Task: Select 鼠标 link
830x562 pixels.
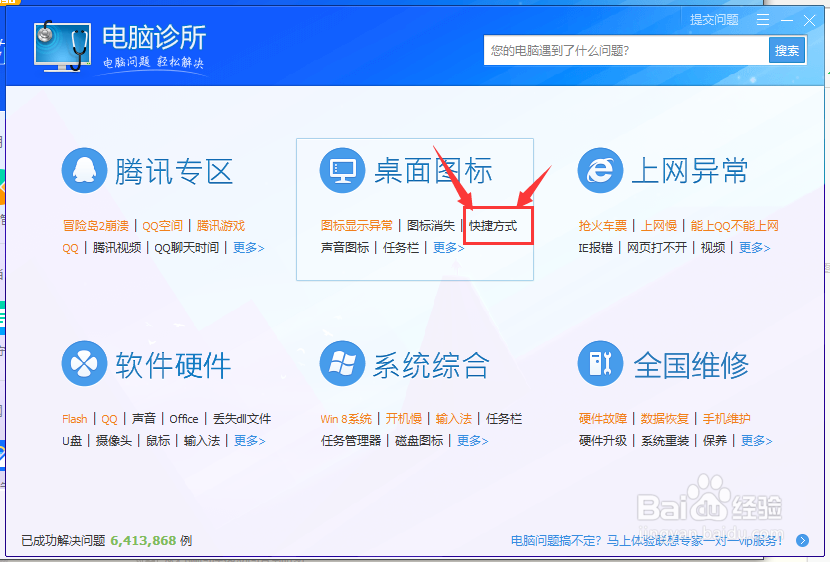Action: (x=158, y=441)
